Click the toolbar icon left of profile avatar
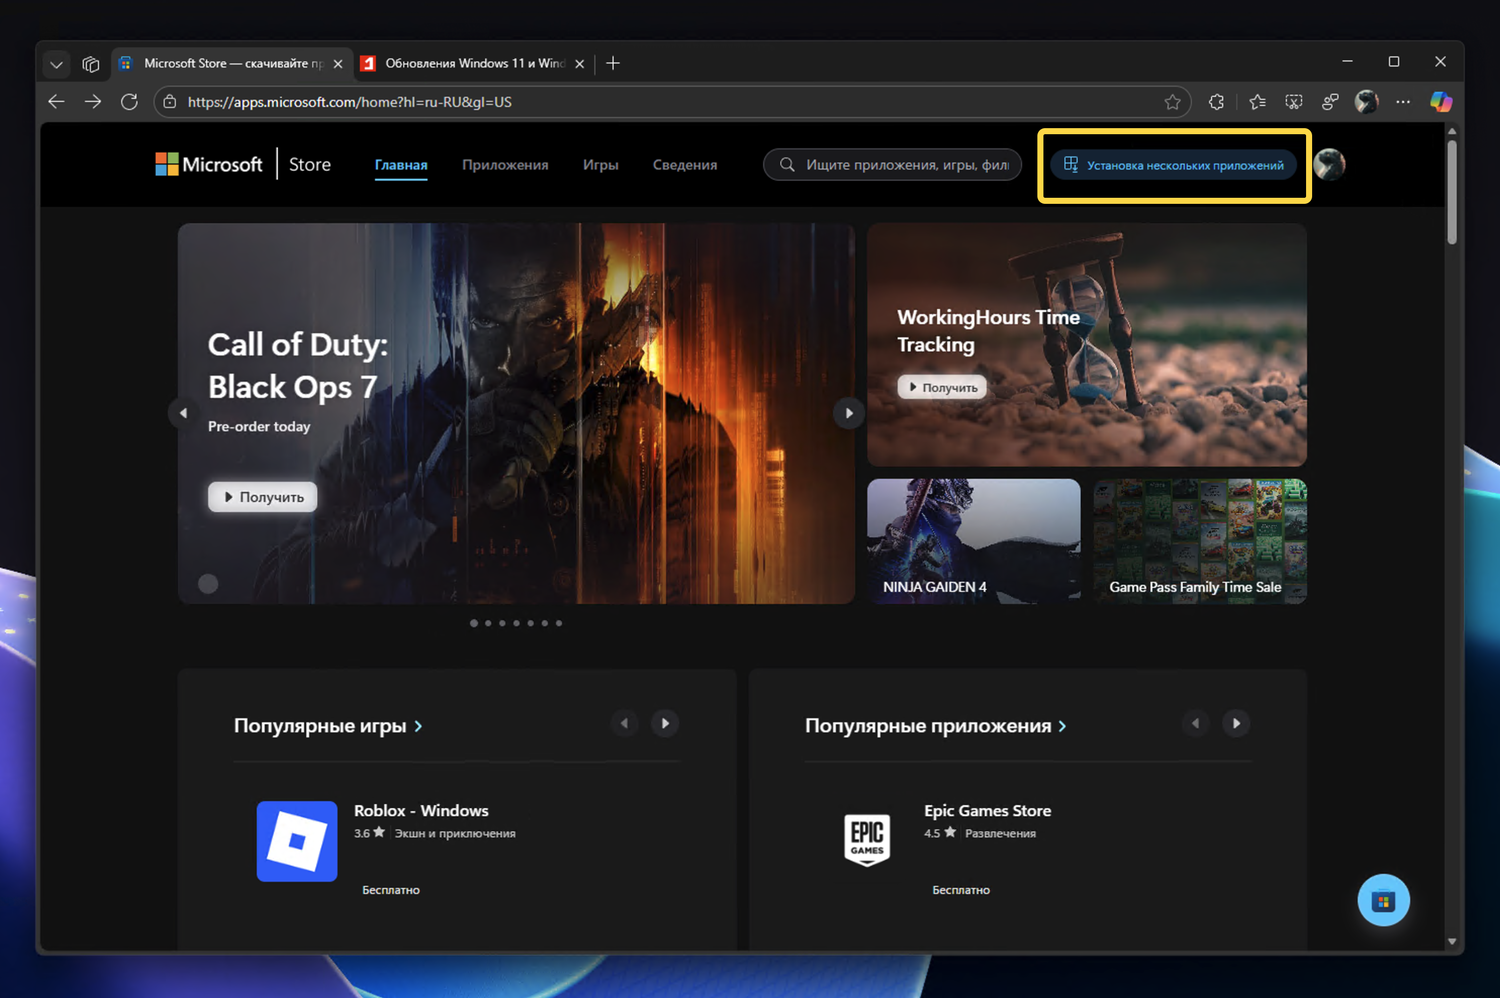Viewport: 1500px width, 998px height. (x=1330, y=102)
